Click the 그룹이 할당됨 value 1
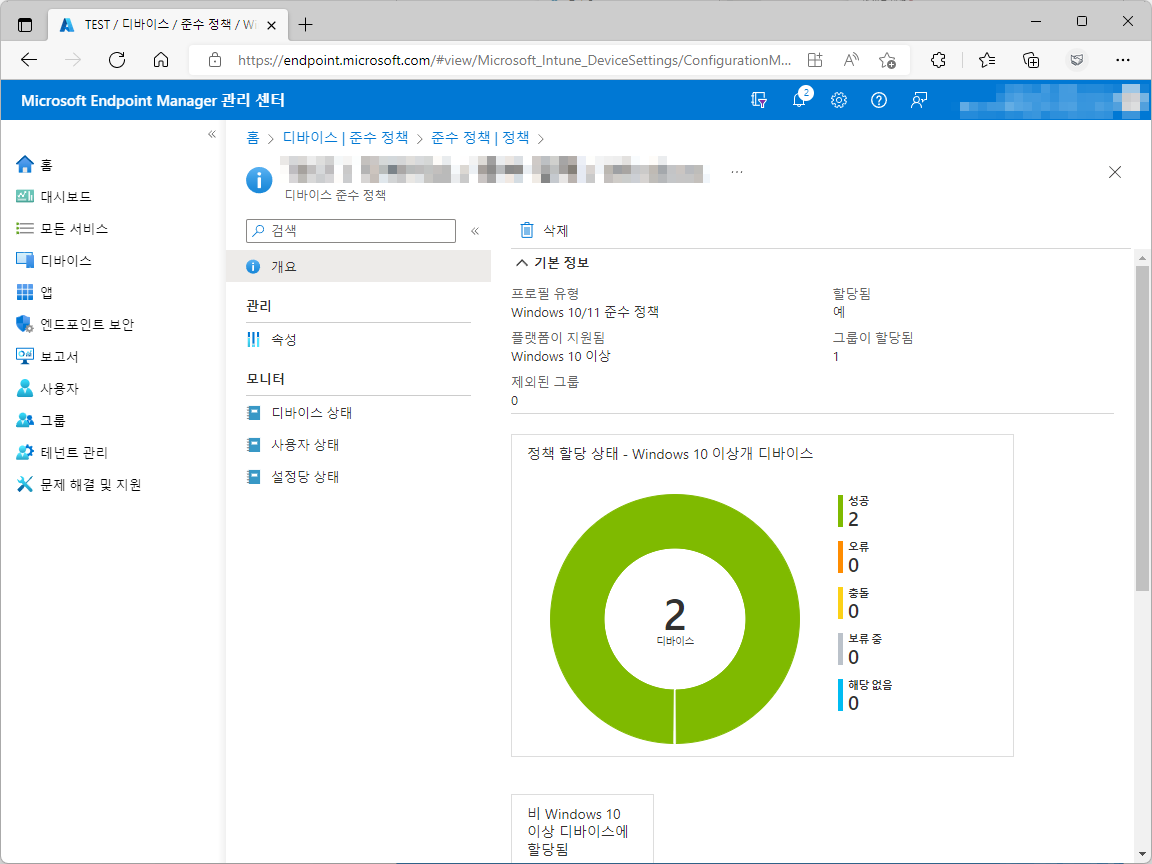The image size is (1152, 864). 835,357
